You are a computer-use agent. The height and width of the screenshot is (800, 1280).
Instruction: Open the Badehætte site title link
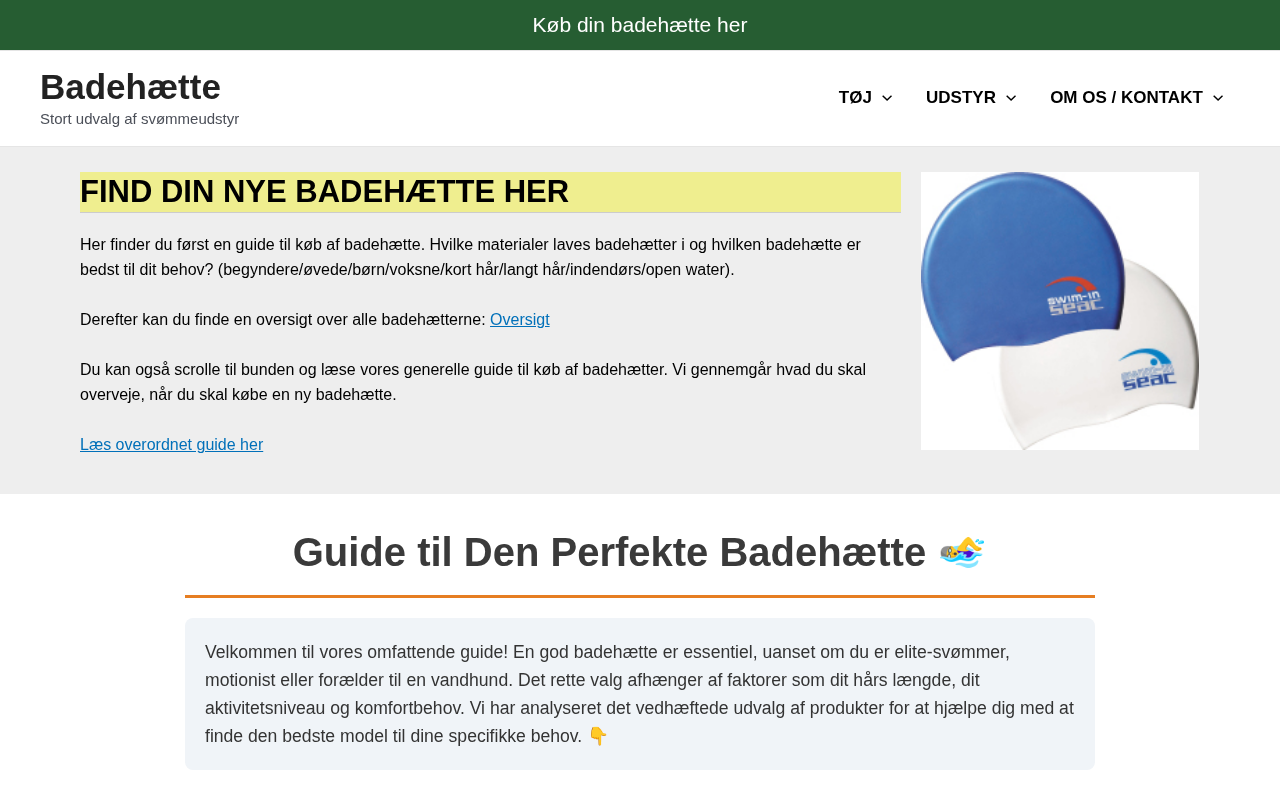pos(130,87)
